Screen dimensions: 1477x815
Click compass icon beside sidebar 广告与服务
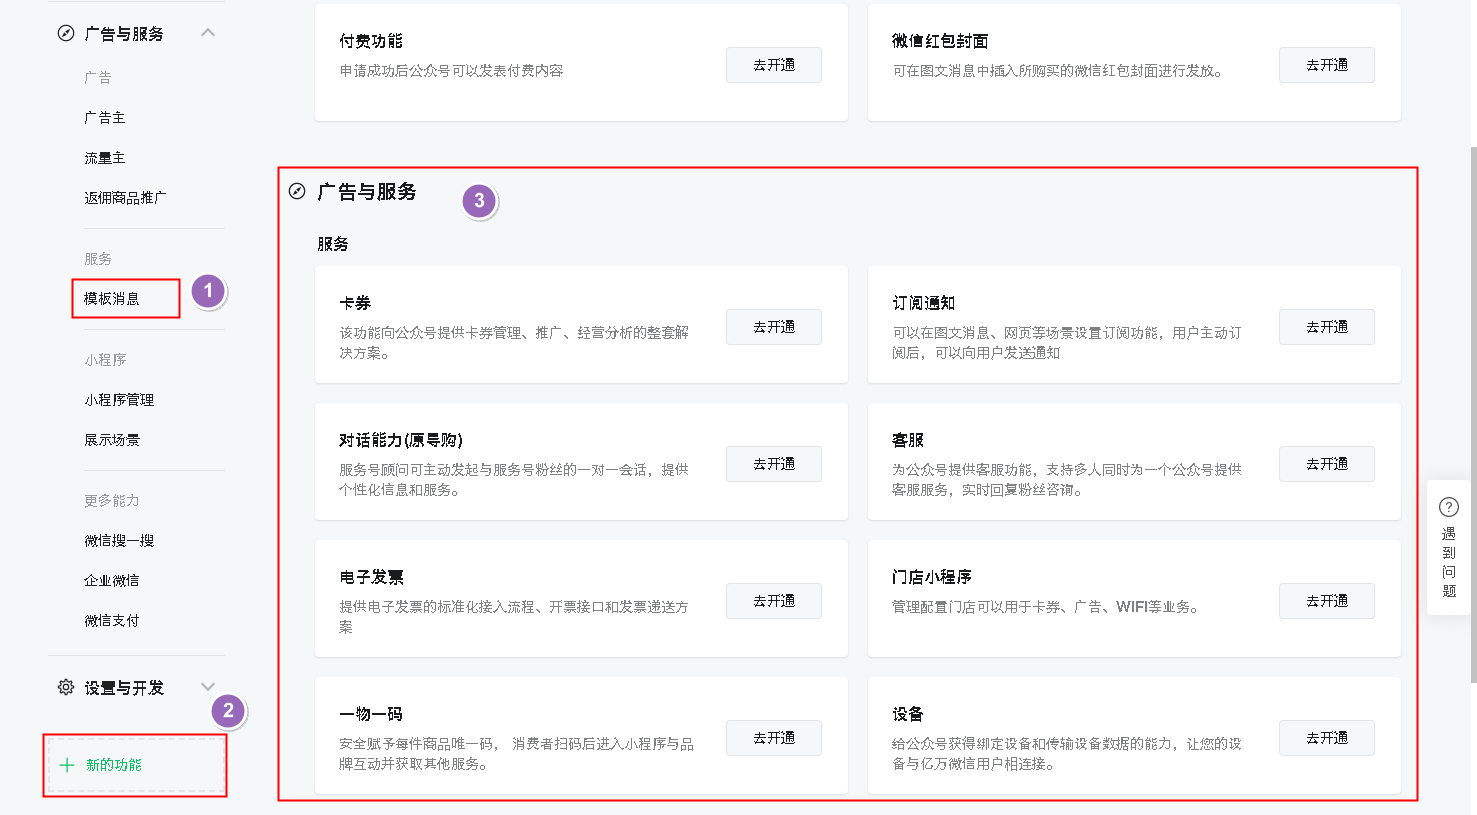pos(66,33)
